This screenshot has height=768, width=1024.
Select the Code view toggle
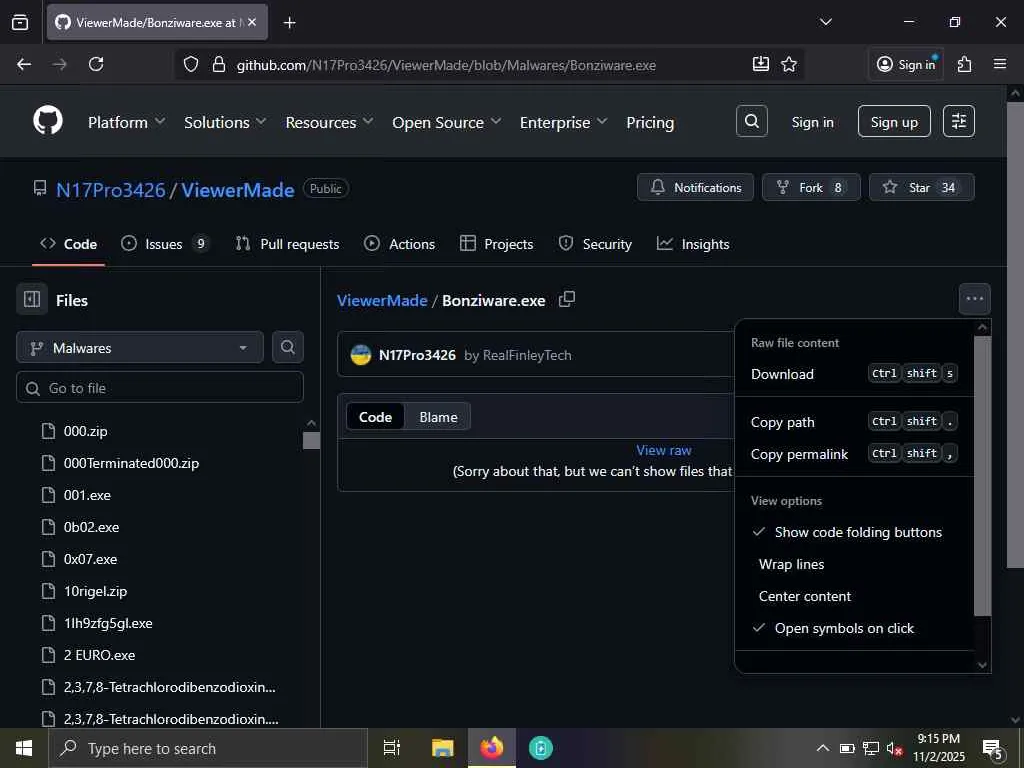pyautogui.click(x=376, y=417)
